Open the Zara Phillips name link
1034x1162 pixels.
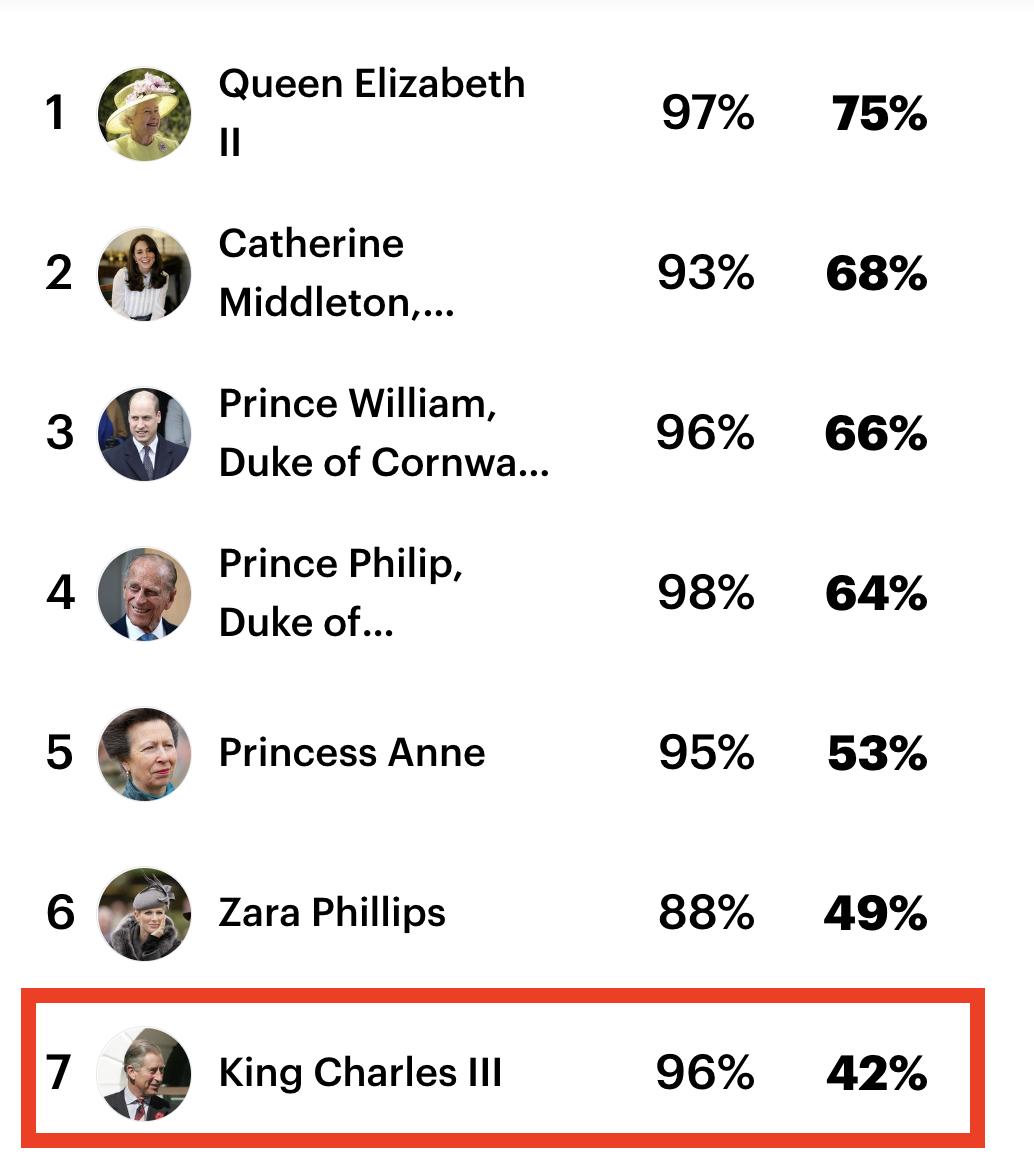(332, 913)
